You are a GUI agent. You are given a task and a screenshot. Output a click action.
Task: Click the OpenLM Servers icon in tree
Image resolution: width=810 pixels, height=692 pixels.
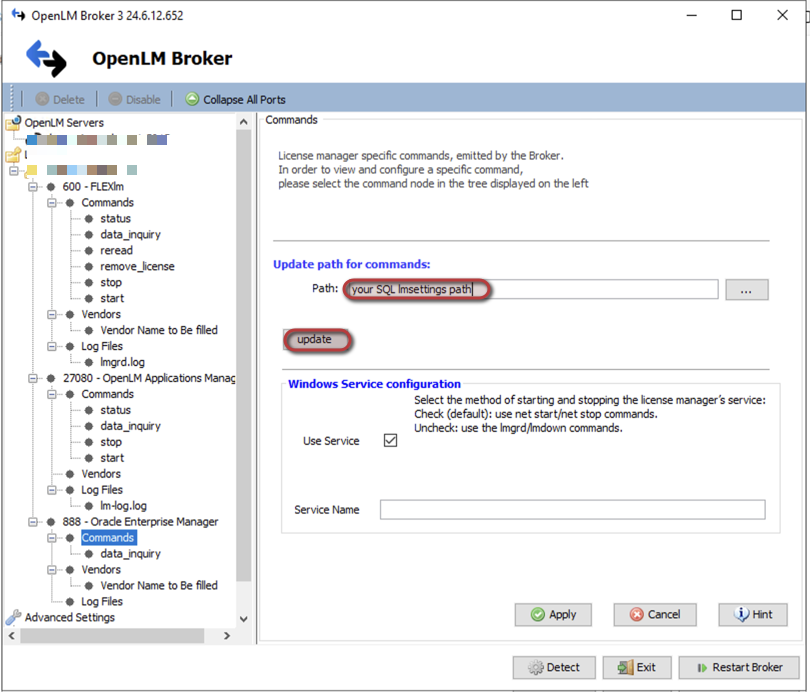[x=13, y=123]
